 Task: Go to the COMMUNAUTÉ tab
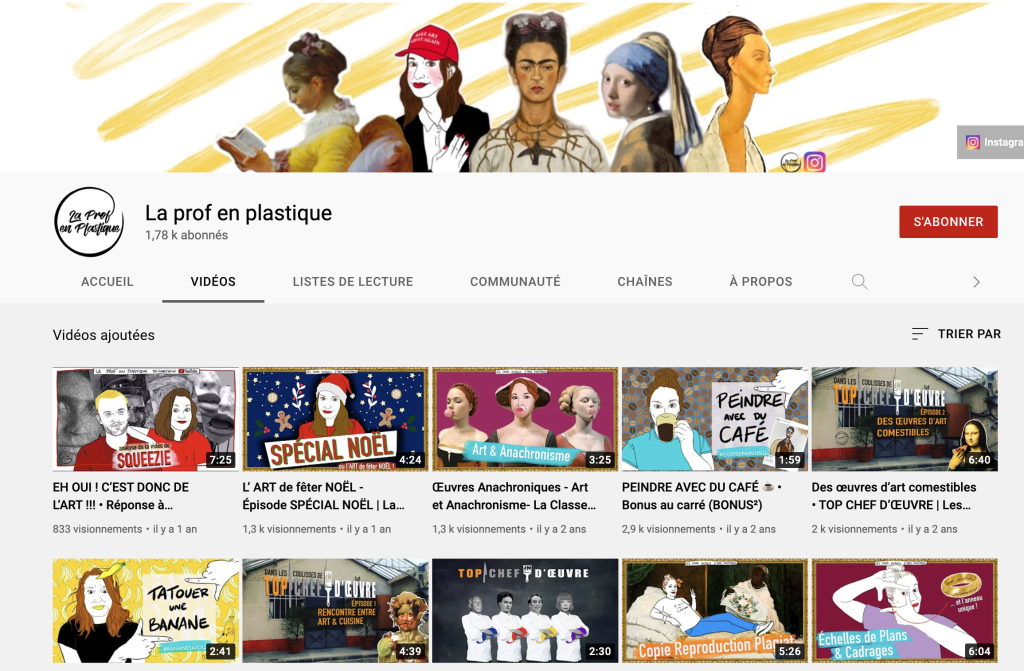[515, 282]
